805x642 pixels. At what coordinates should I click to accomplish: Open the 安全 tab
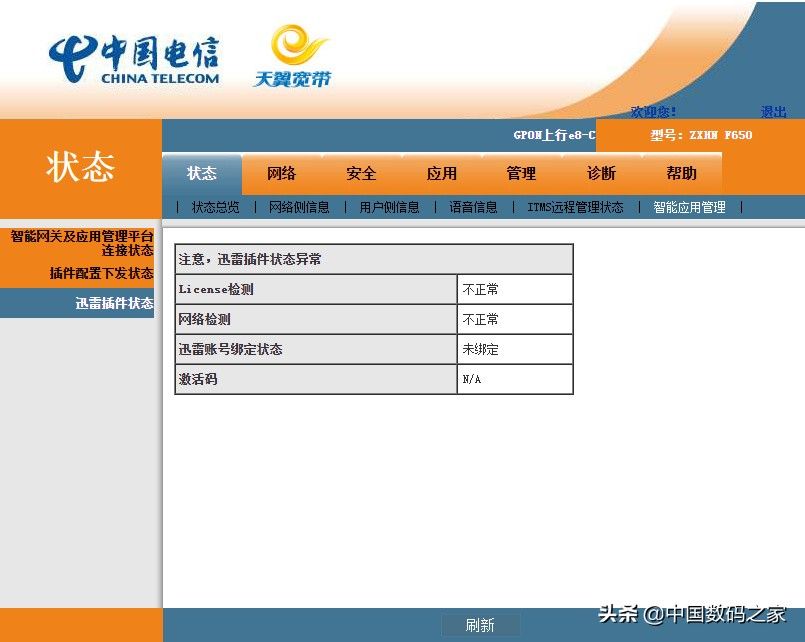(361, 173)
